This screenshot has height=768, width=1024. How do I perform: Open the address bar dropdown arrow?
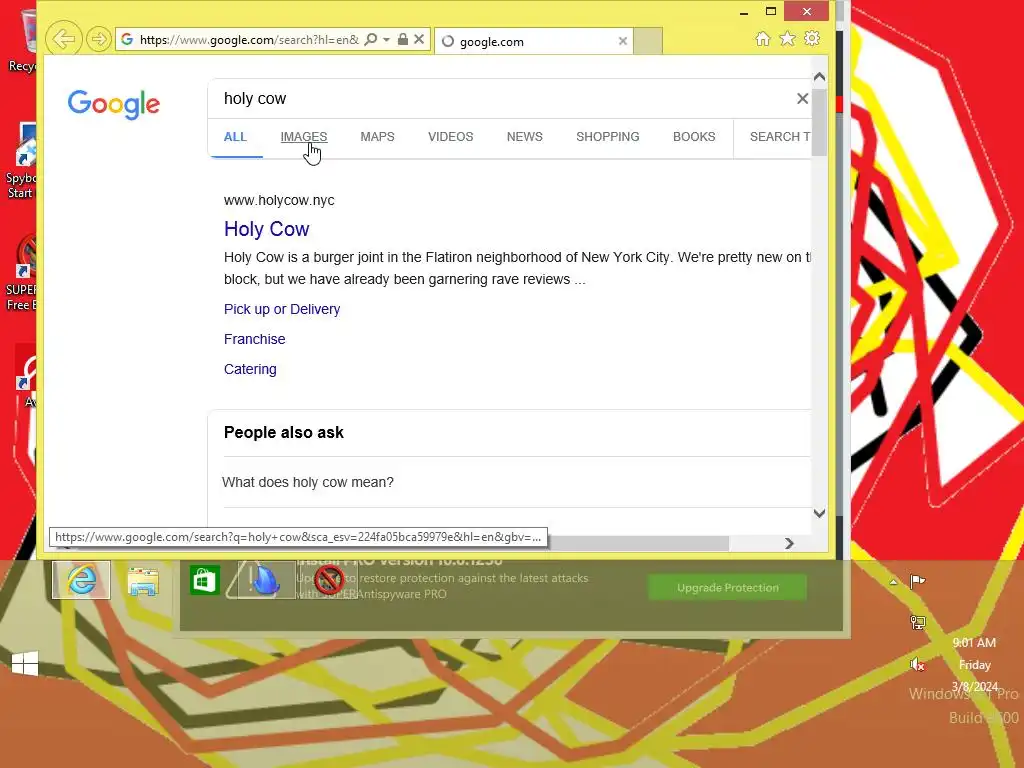click(387, 39)
